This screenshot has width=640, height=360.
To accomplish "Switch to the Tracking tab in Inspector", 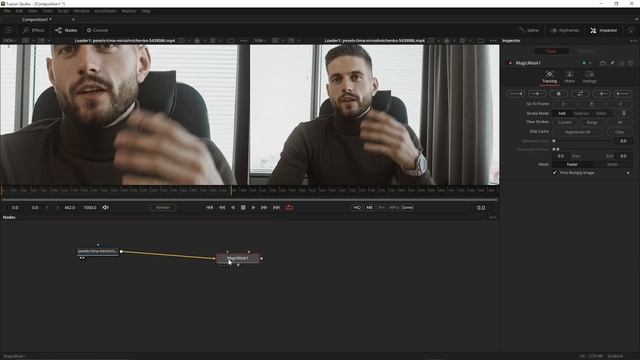I will click(549, 77).
